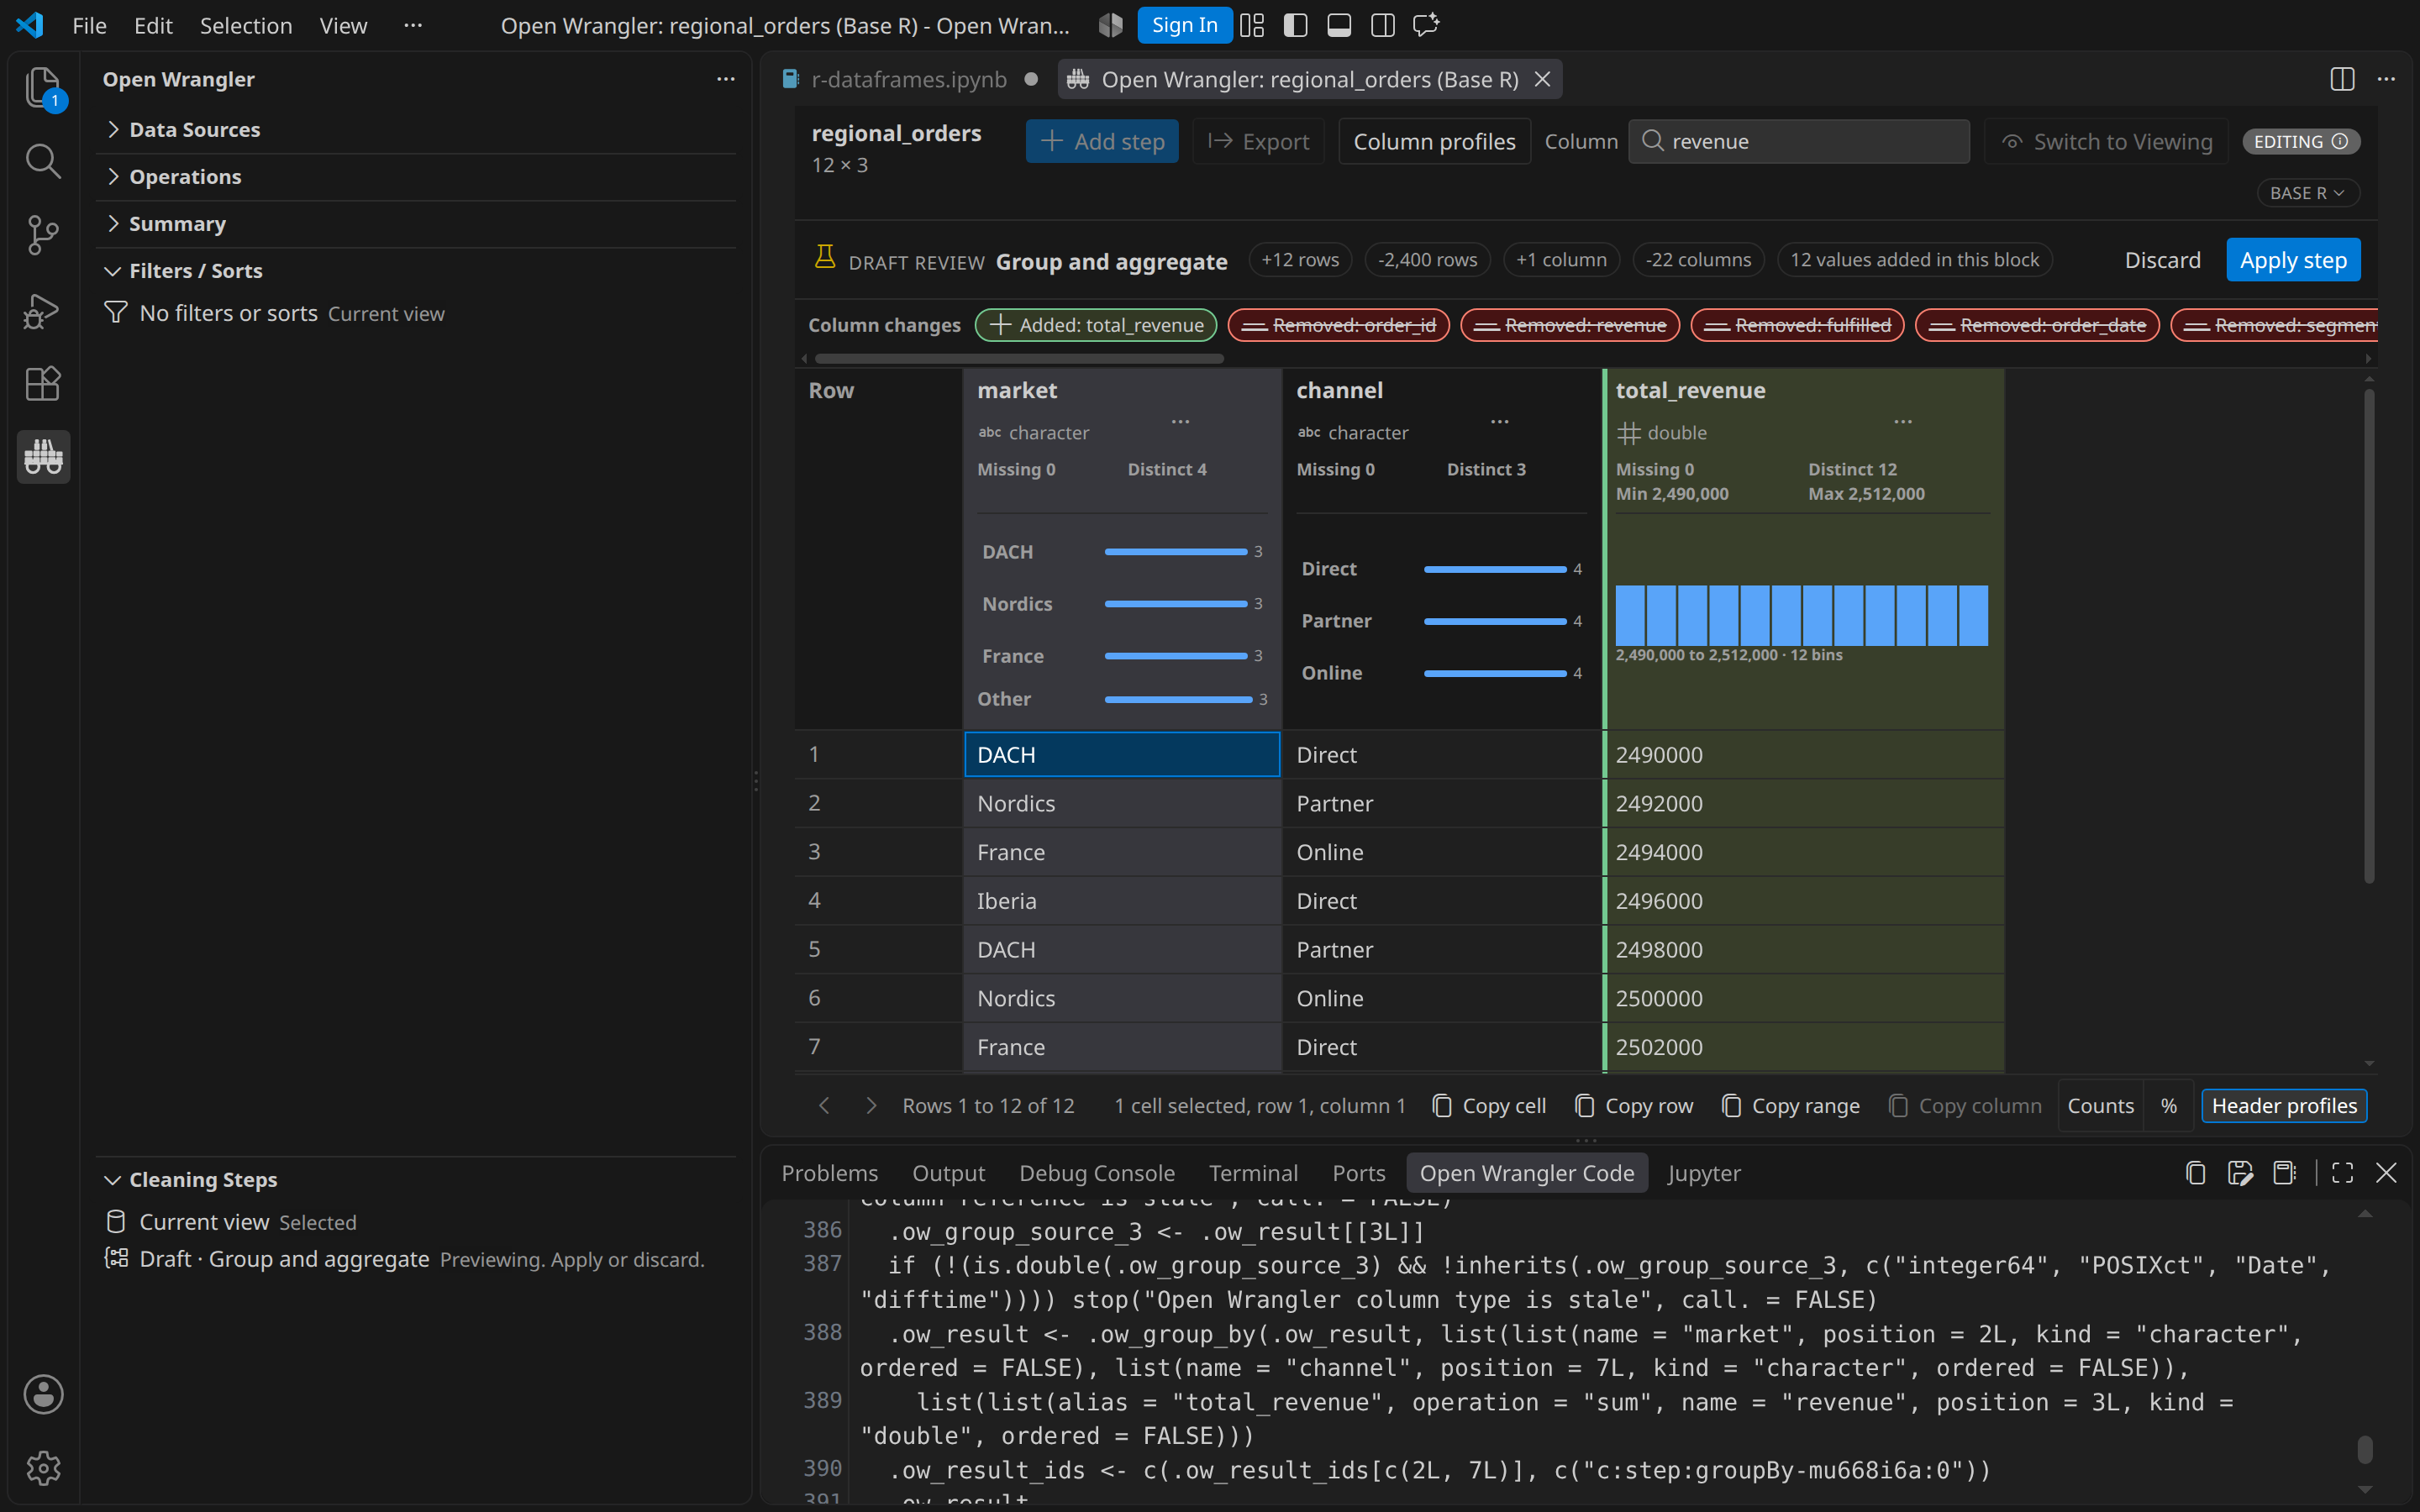Toggle the secondary side bar icon

(x=1383, y=25)
